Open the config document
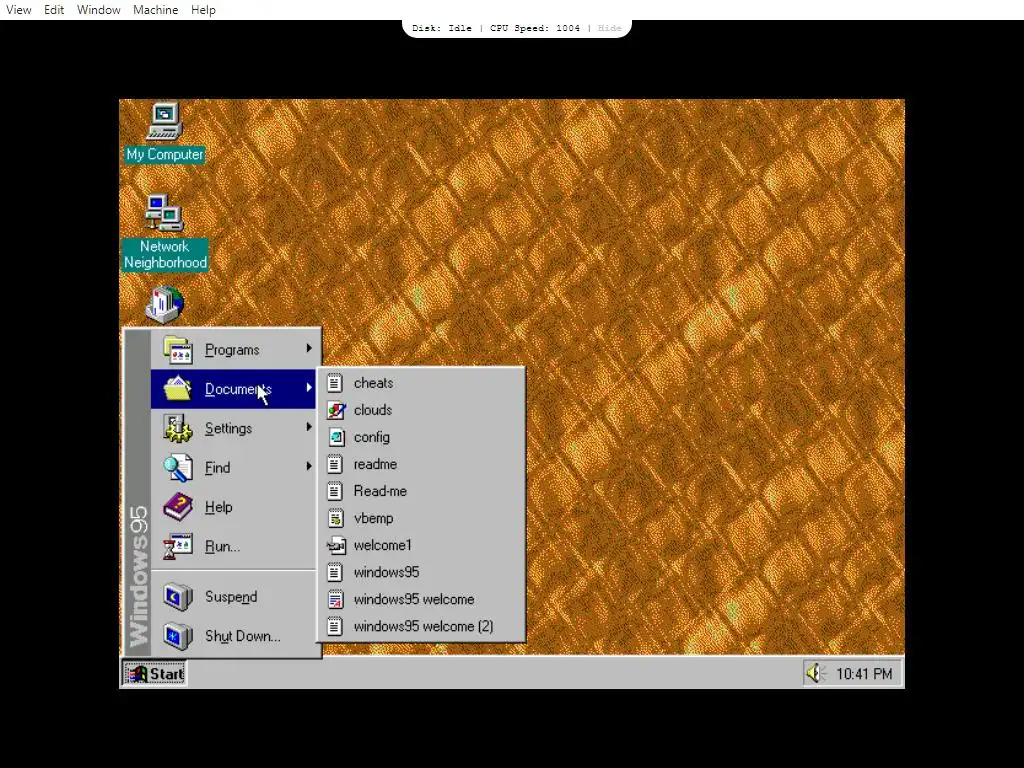The image size is (1024, 768). pyautogui.click(x=421, y=437)
